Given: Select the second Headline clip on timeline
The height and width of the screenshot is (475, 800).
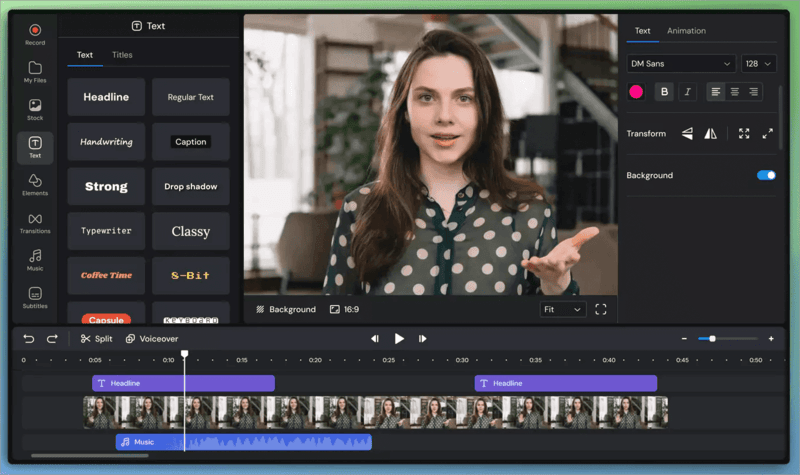Looking at the screenshot, I should point(566,383).
